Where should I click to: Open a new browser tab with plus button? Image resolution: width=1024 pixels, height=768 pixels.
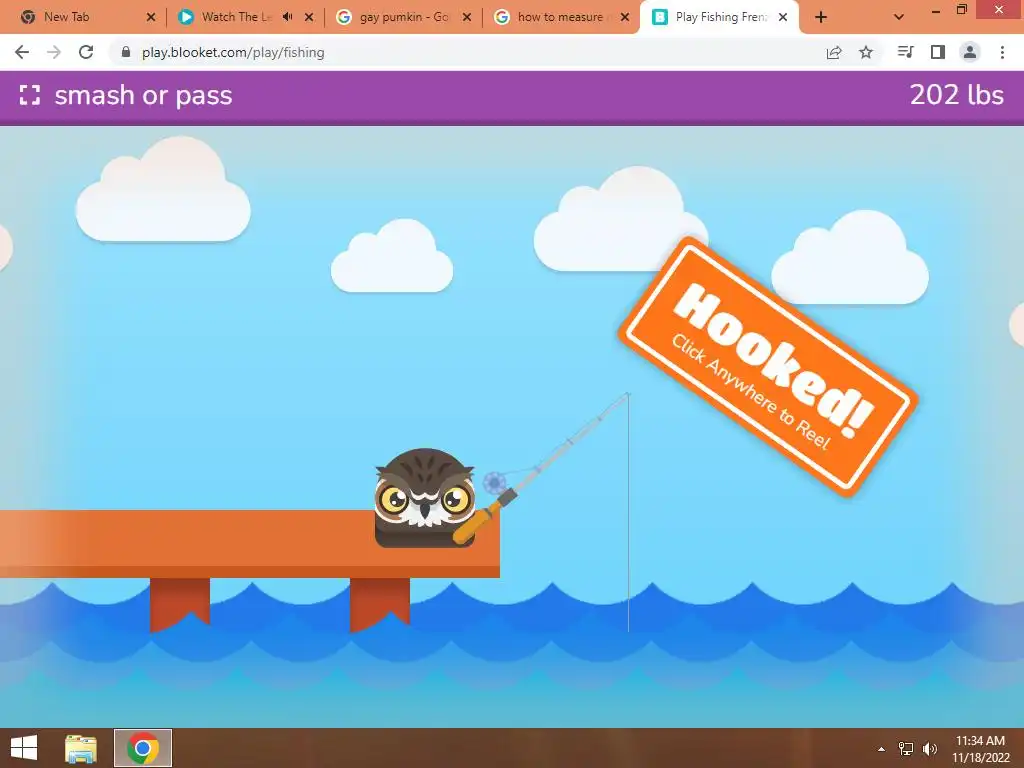click(821, 17)
